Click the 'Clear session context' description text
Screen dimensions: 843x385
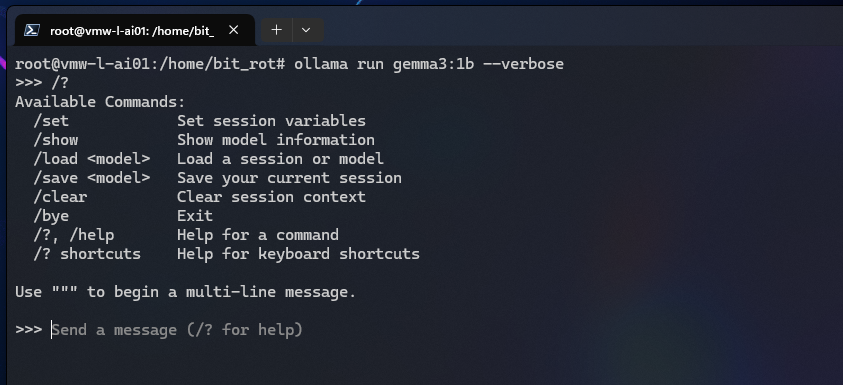272,197
